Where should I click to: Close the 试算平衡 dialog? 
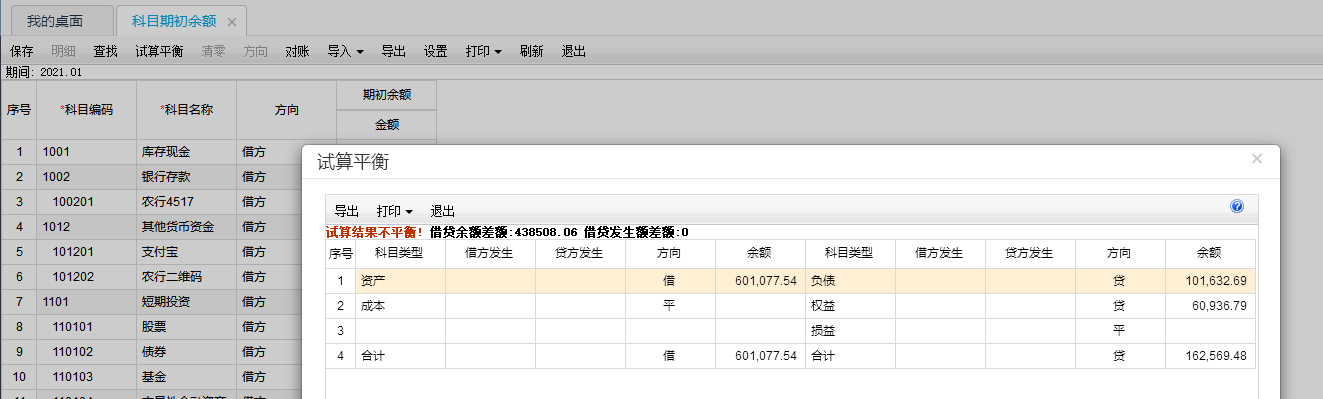tap(1257, 158)
